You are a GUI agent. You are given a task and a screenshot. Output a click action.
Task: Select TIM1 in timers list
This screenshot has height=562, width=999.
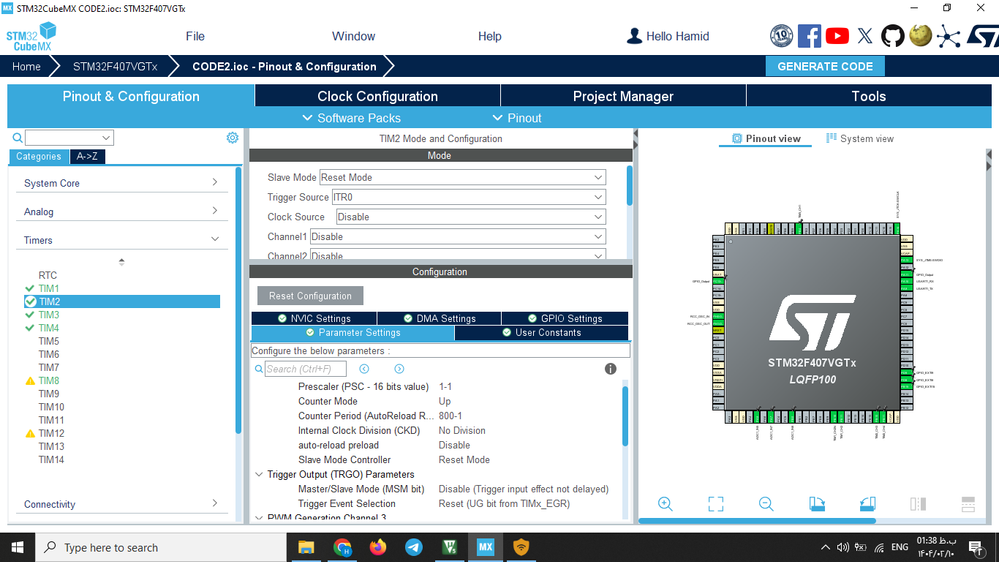pos(48,289)
